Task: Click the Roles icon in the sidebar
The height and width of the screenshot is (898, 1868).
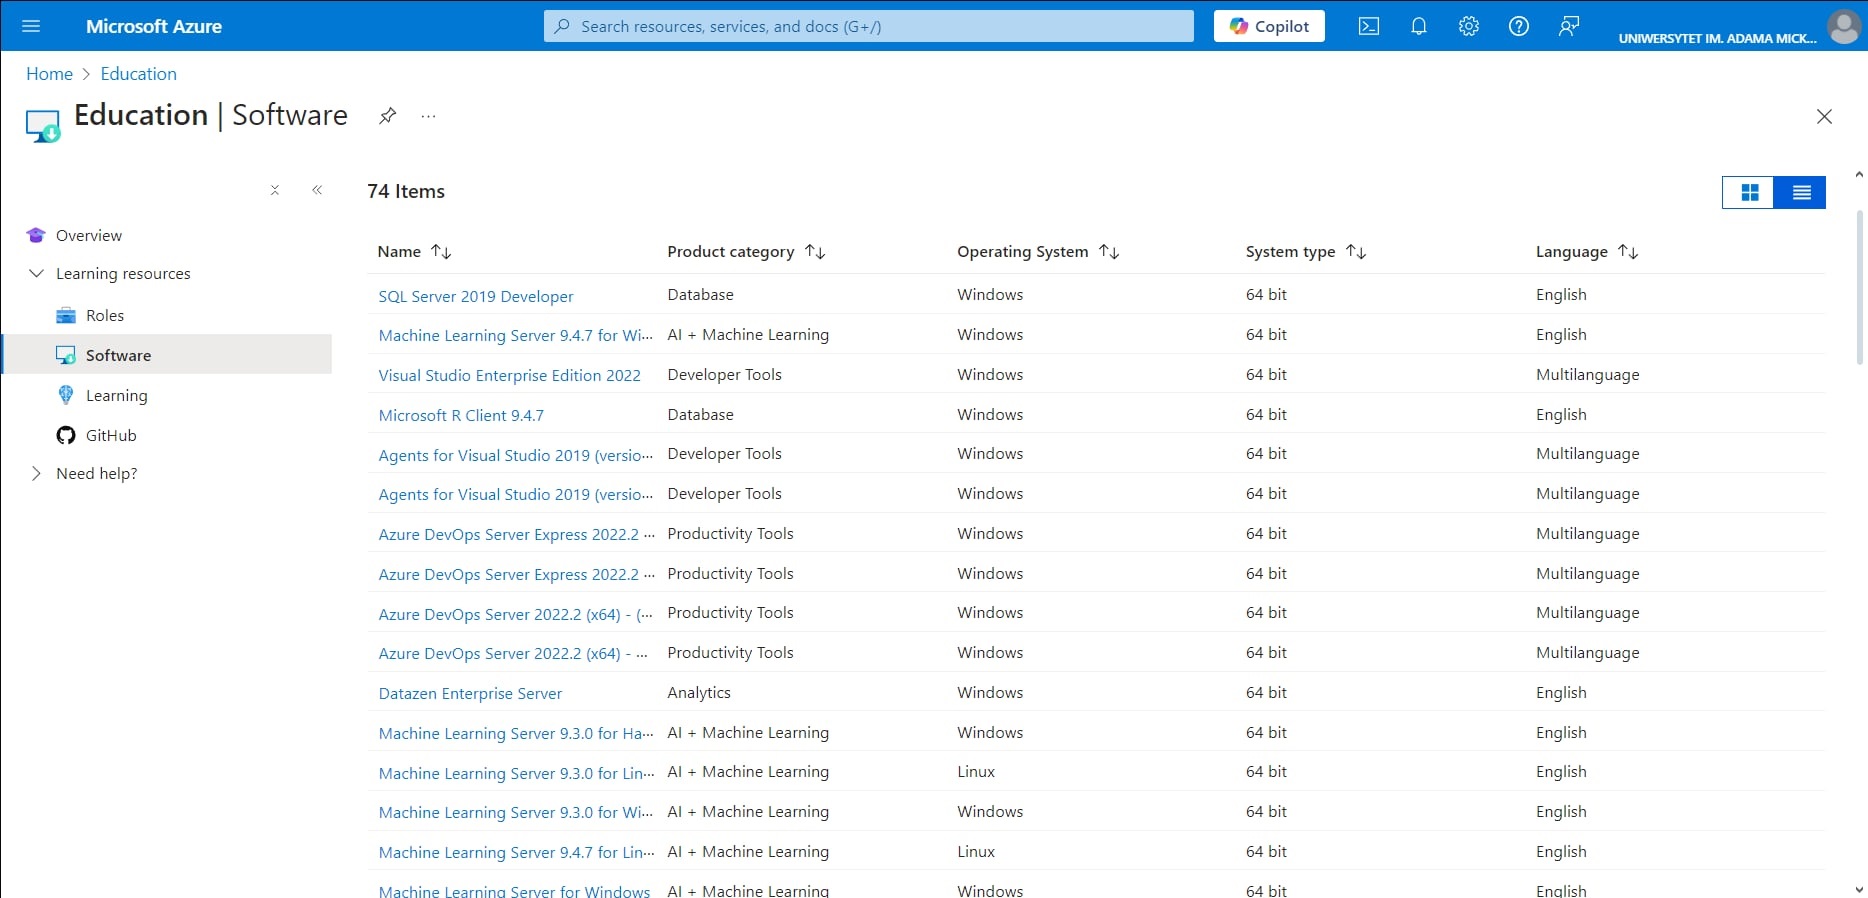Action: (66, 315)
